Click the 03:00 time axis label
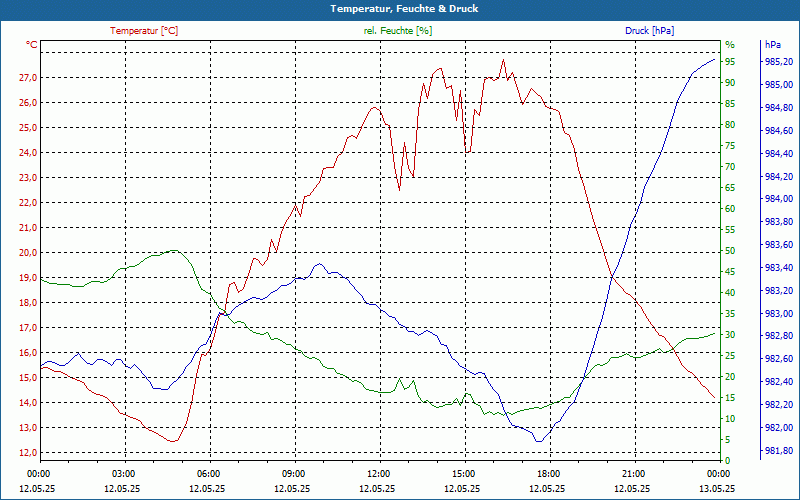The width and height of the screenshot is (800, 500). [122, 473]
